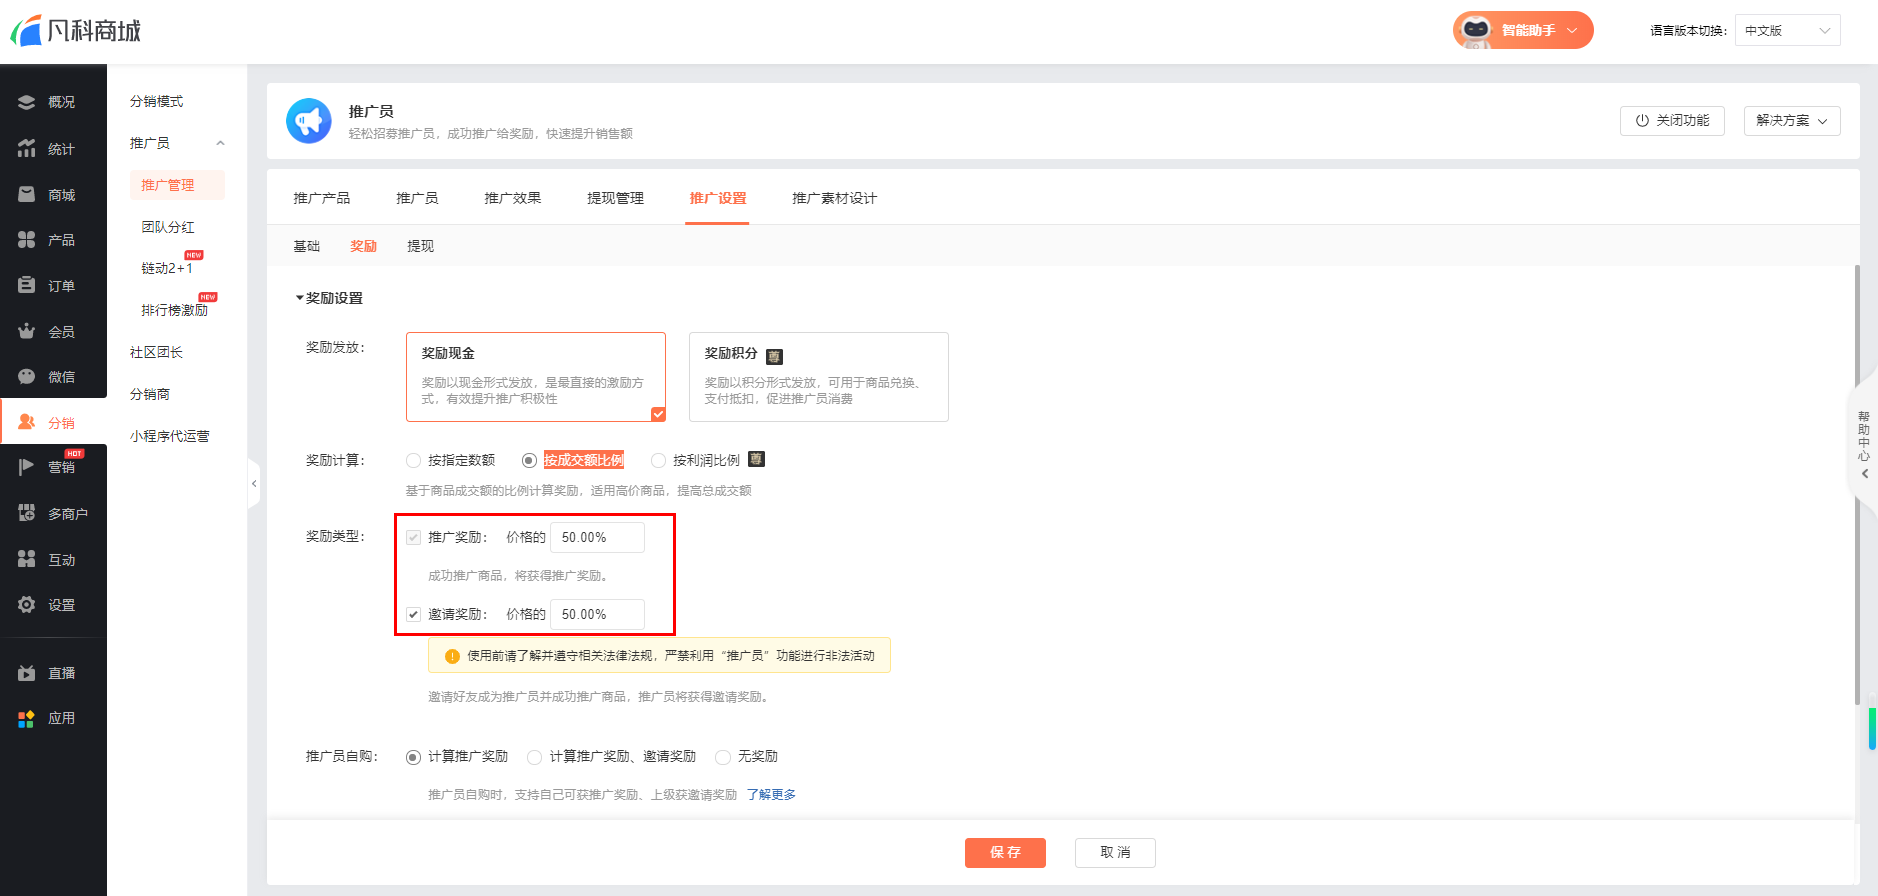Open 排行榜激励 in the sidebar
The image size is (1878, 896).
point(175,310)
